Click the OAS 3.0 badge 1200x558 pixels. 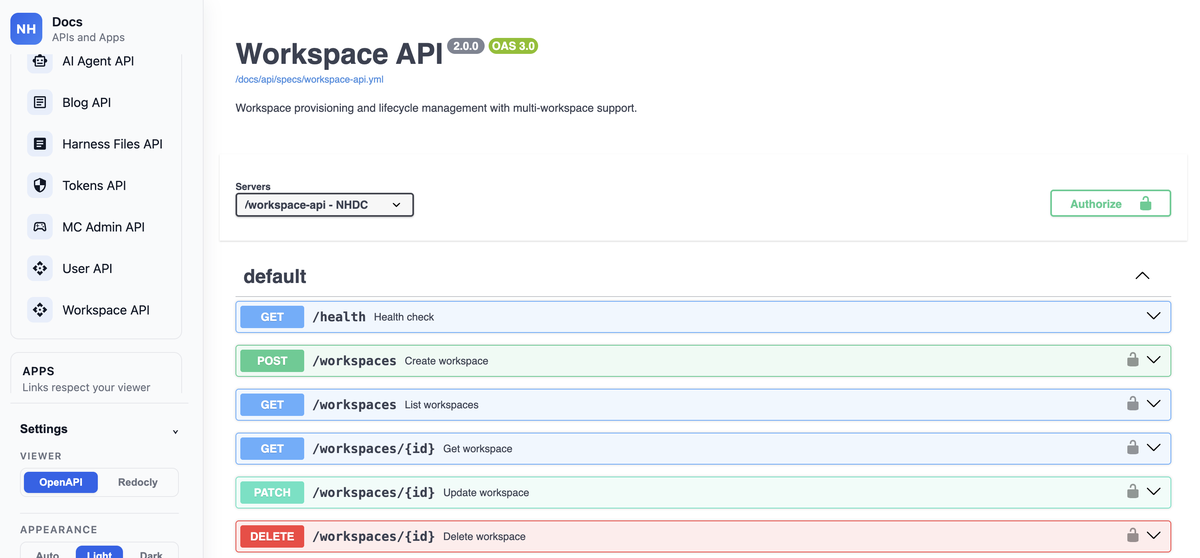click(513, 46)
